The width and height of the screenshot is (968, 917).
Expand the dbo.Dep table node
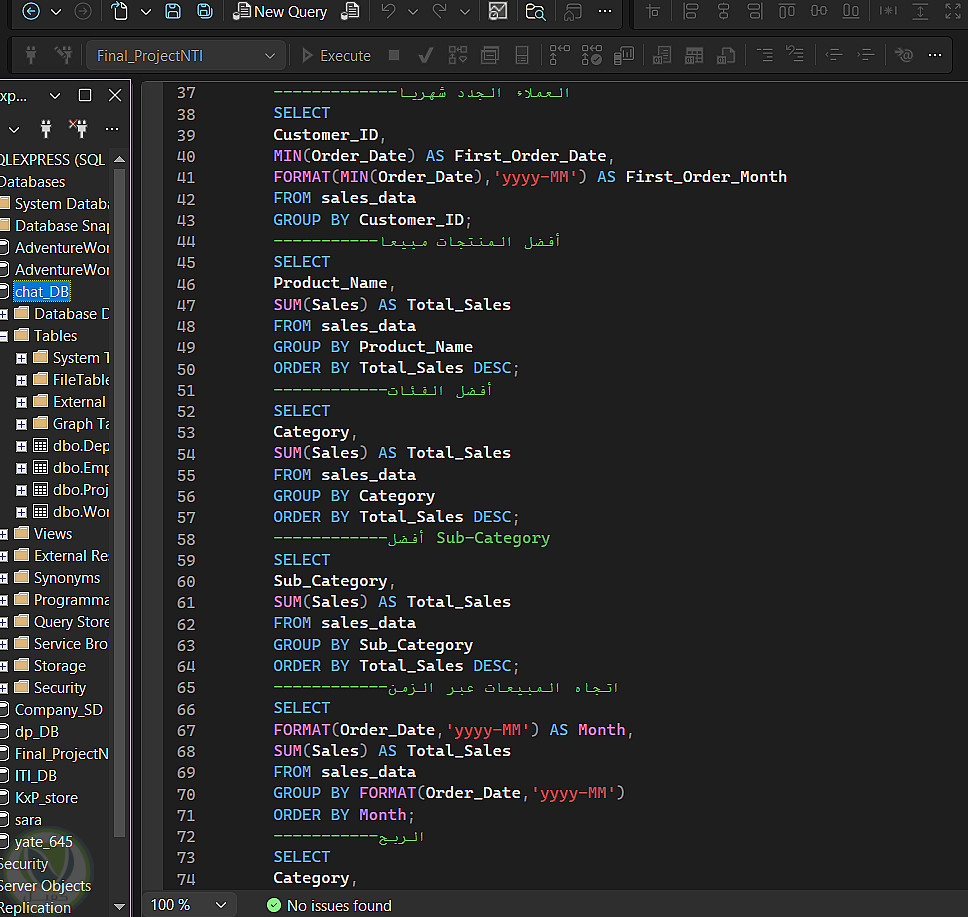point(21,446)
